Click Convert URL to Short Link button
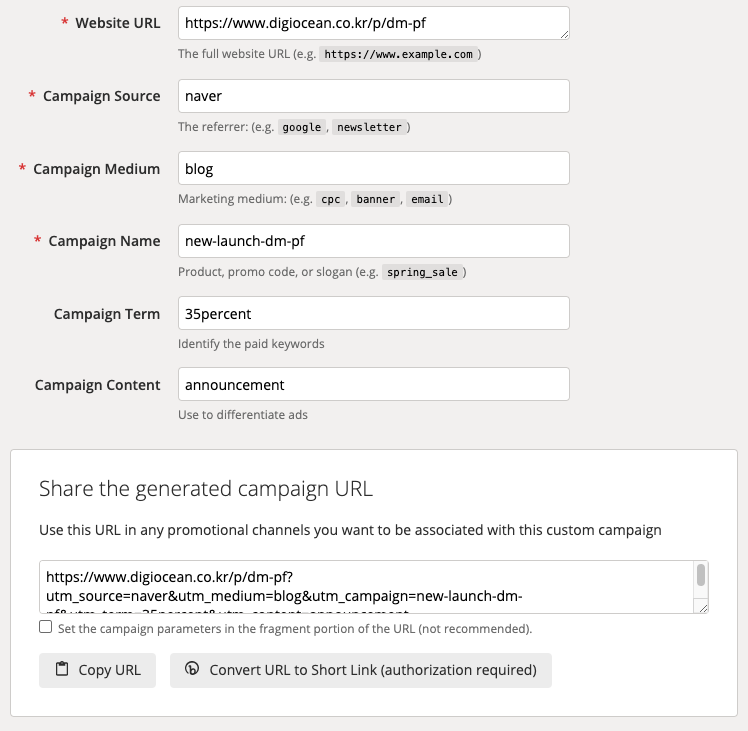This screenshot has width=748, height=731. click(x=361, y=670)
